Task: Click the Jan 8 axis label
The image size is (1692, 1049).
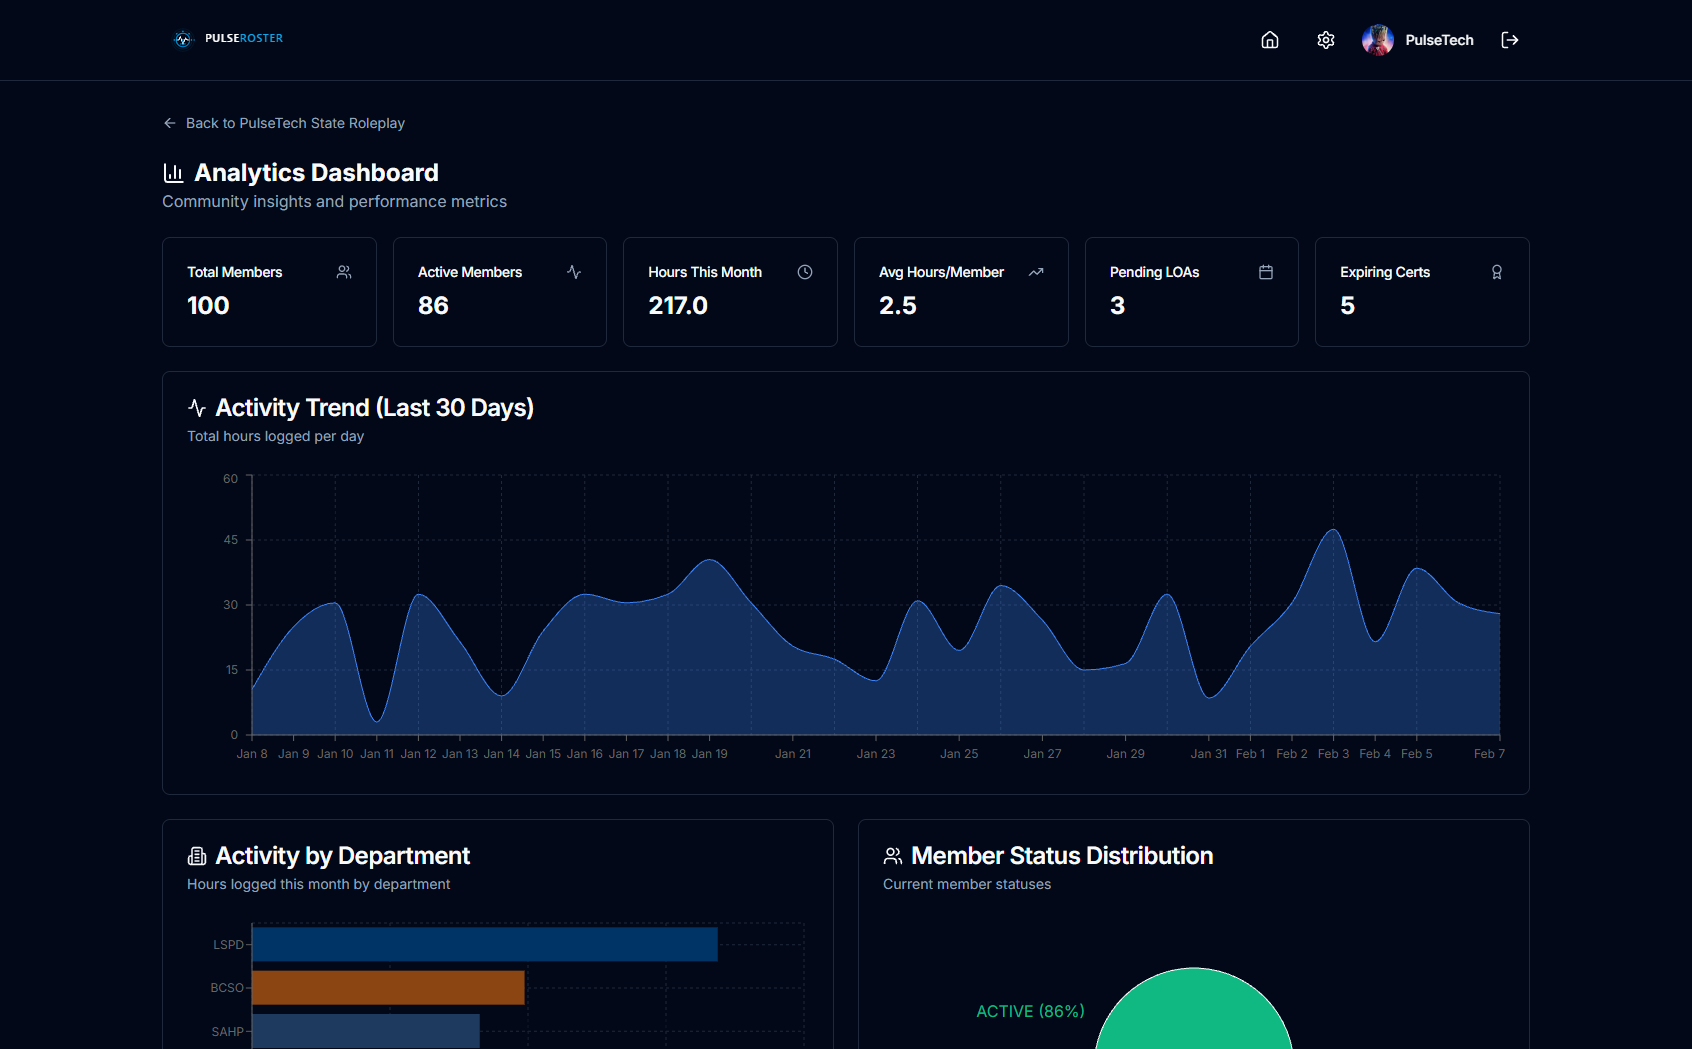Action: [x=252, y=754]
